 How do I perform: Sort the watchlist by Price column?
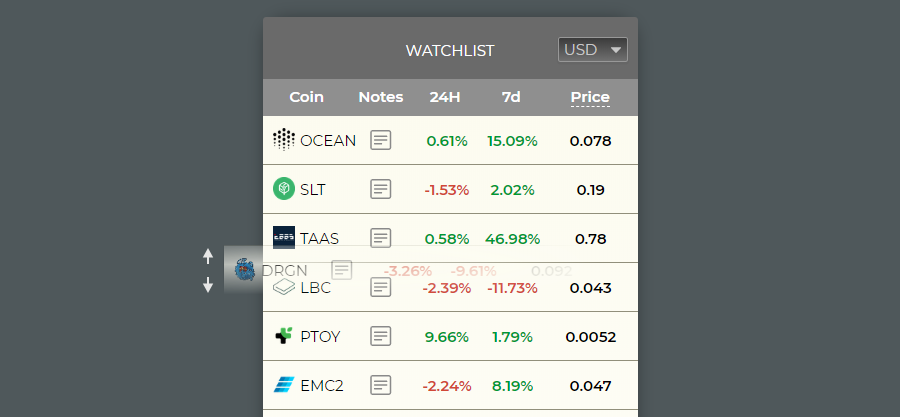click(x=590, y=98)
